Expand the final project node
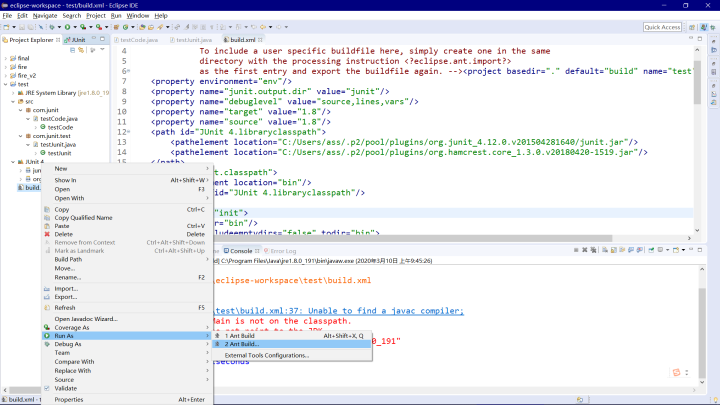The height and width of the screenshot is (405, 720). pyautogui.click(x=6, y=58)
